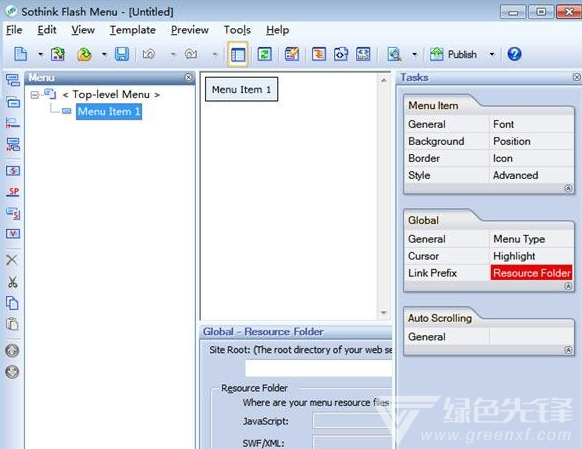Click the Edit properties pencil icon

click(292, 54)
